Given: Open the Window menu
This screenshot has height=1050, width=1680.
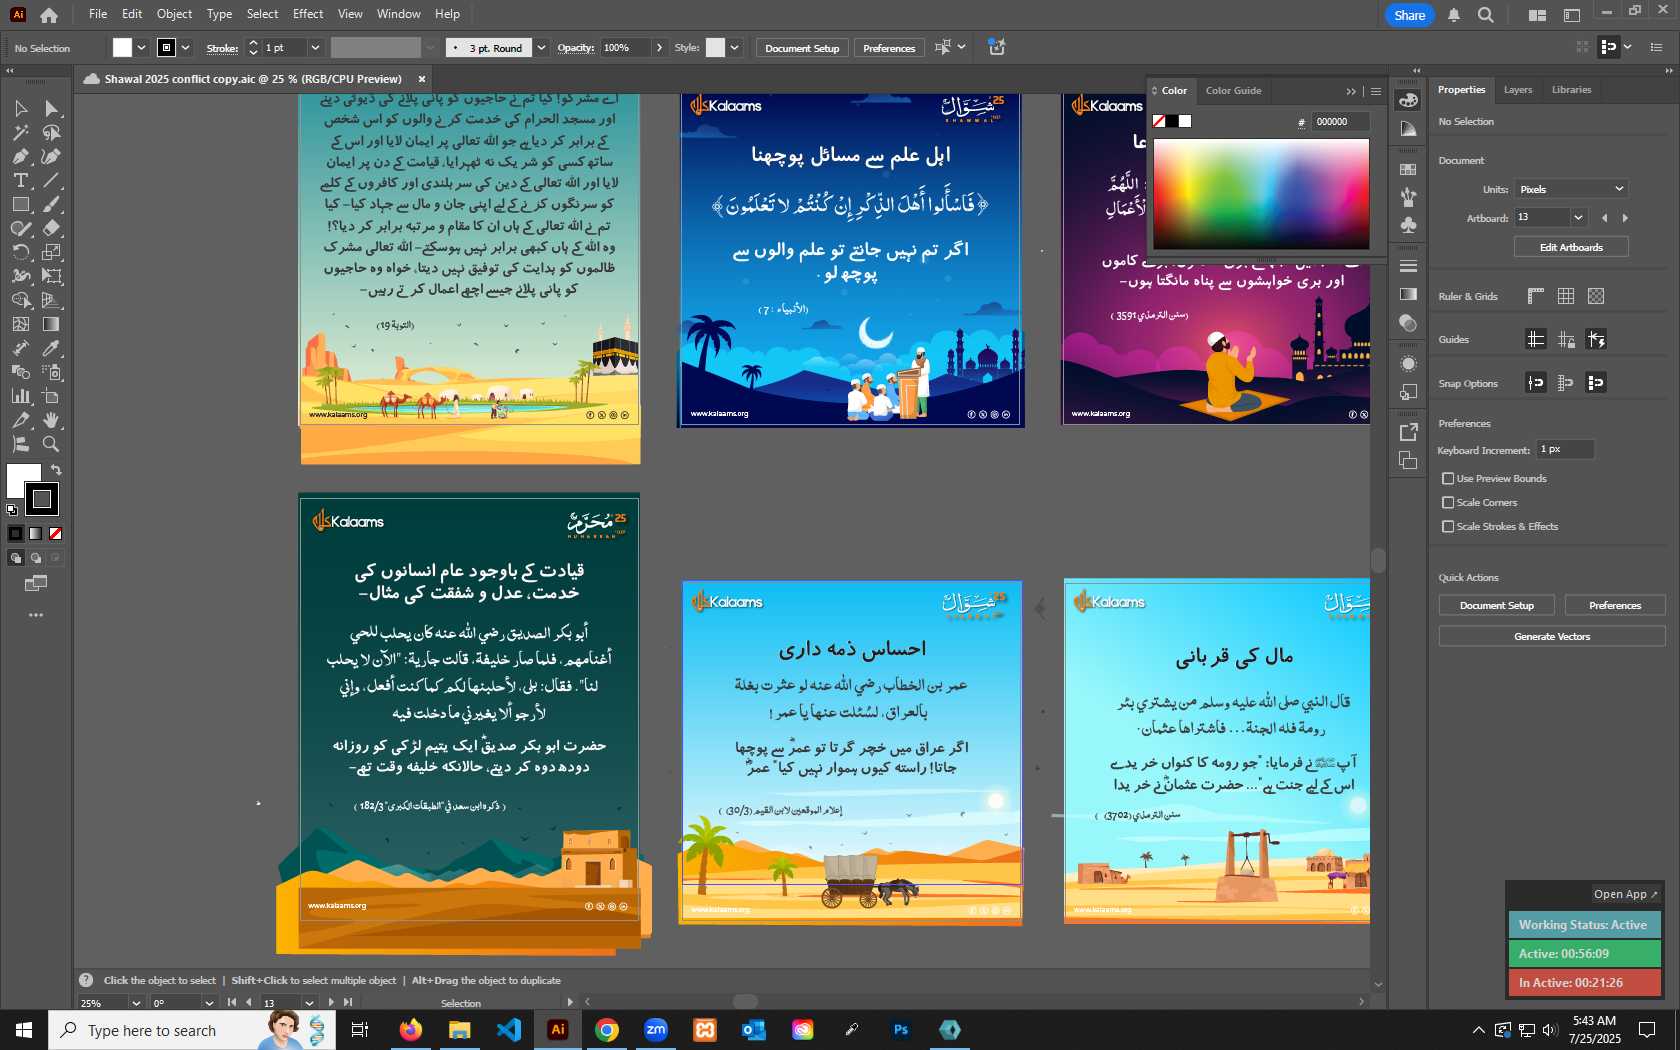Looking at the screenshot, I should (398, 14).
